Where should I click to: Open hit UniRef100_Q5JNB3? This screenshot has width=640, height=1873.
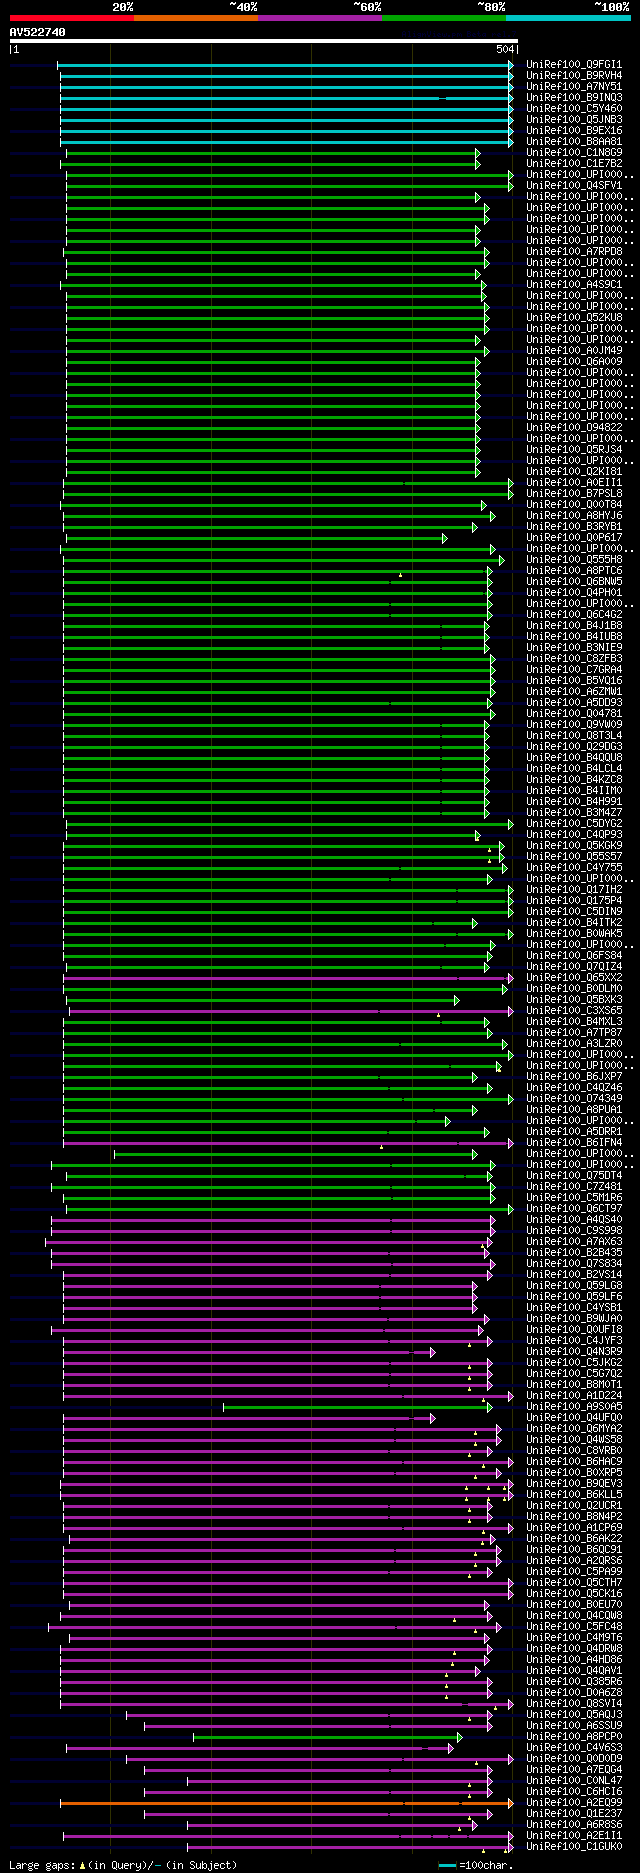click(x=574, y=120)
